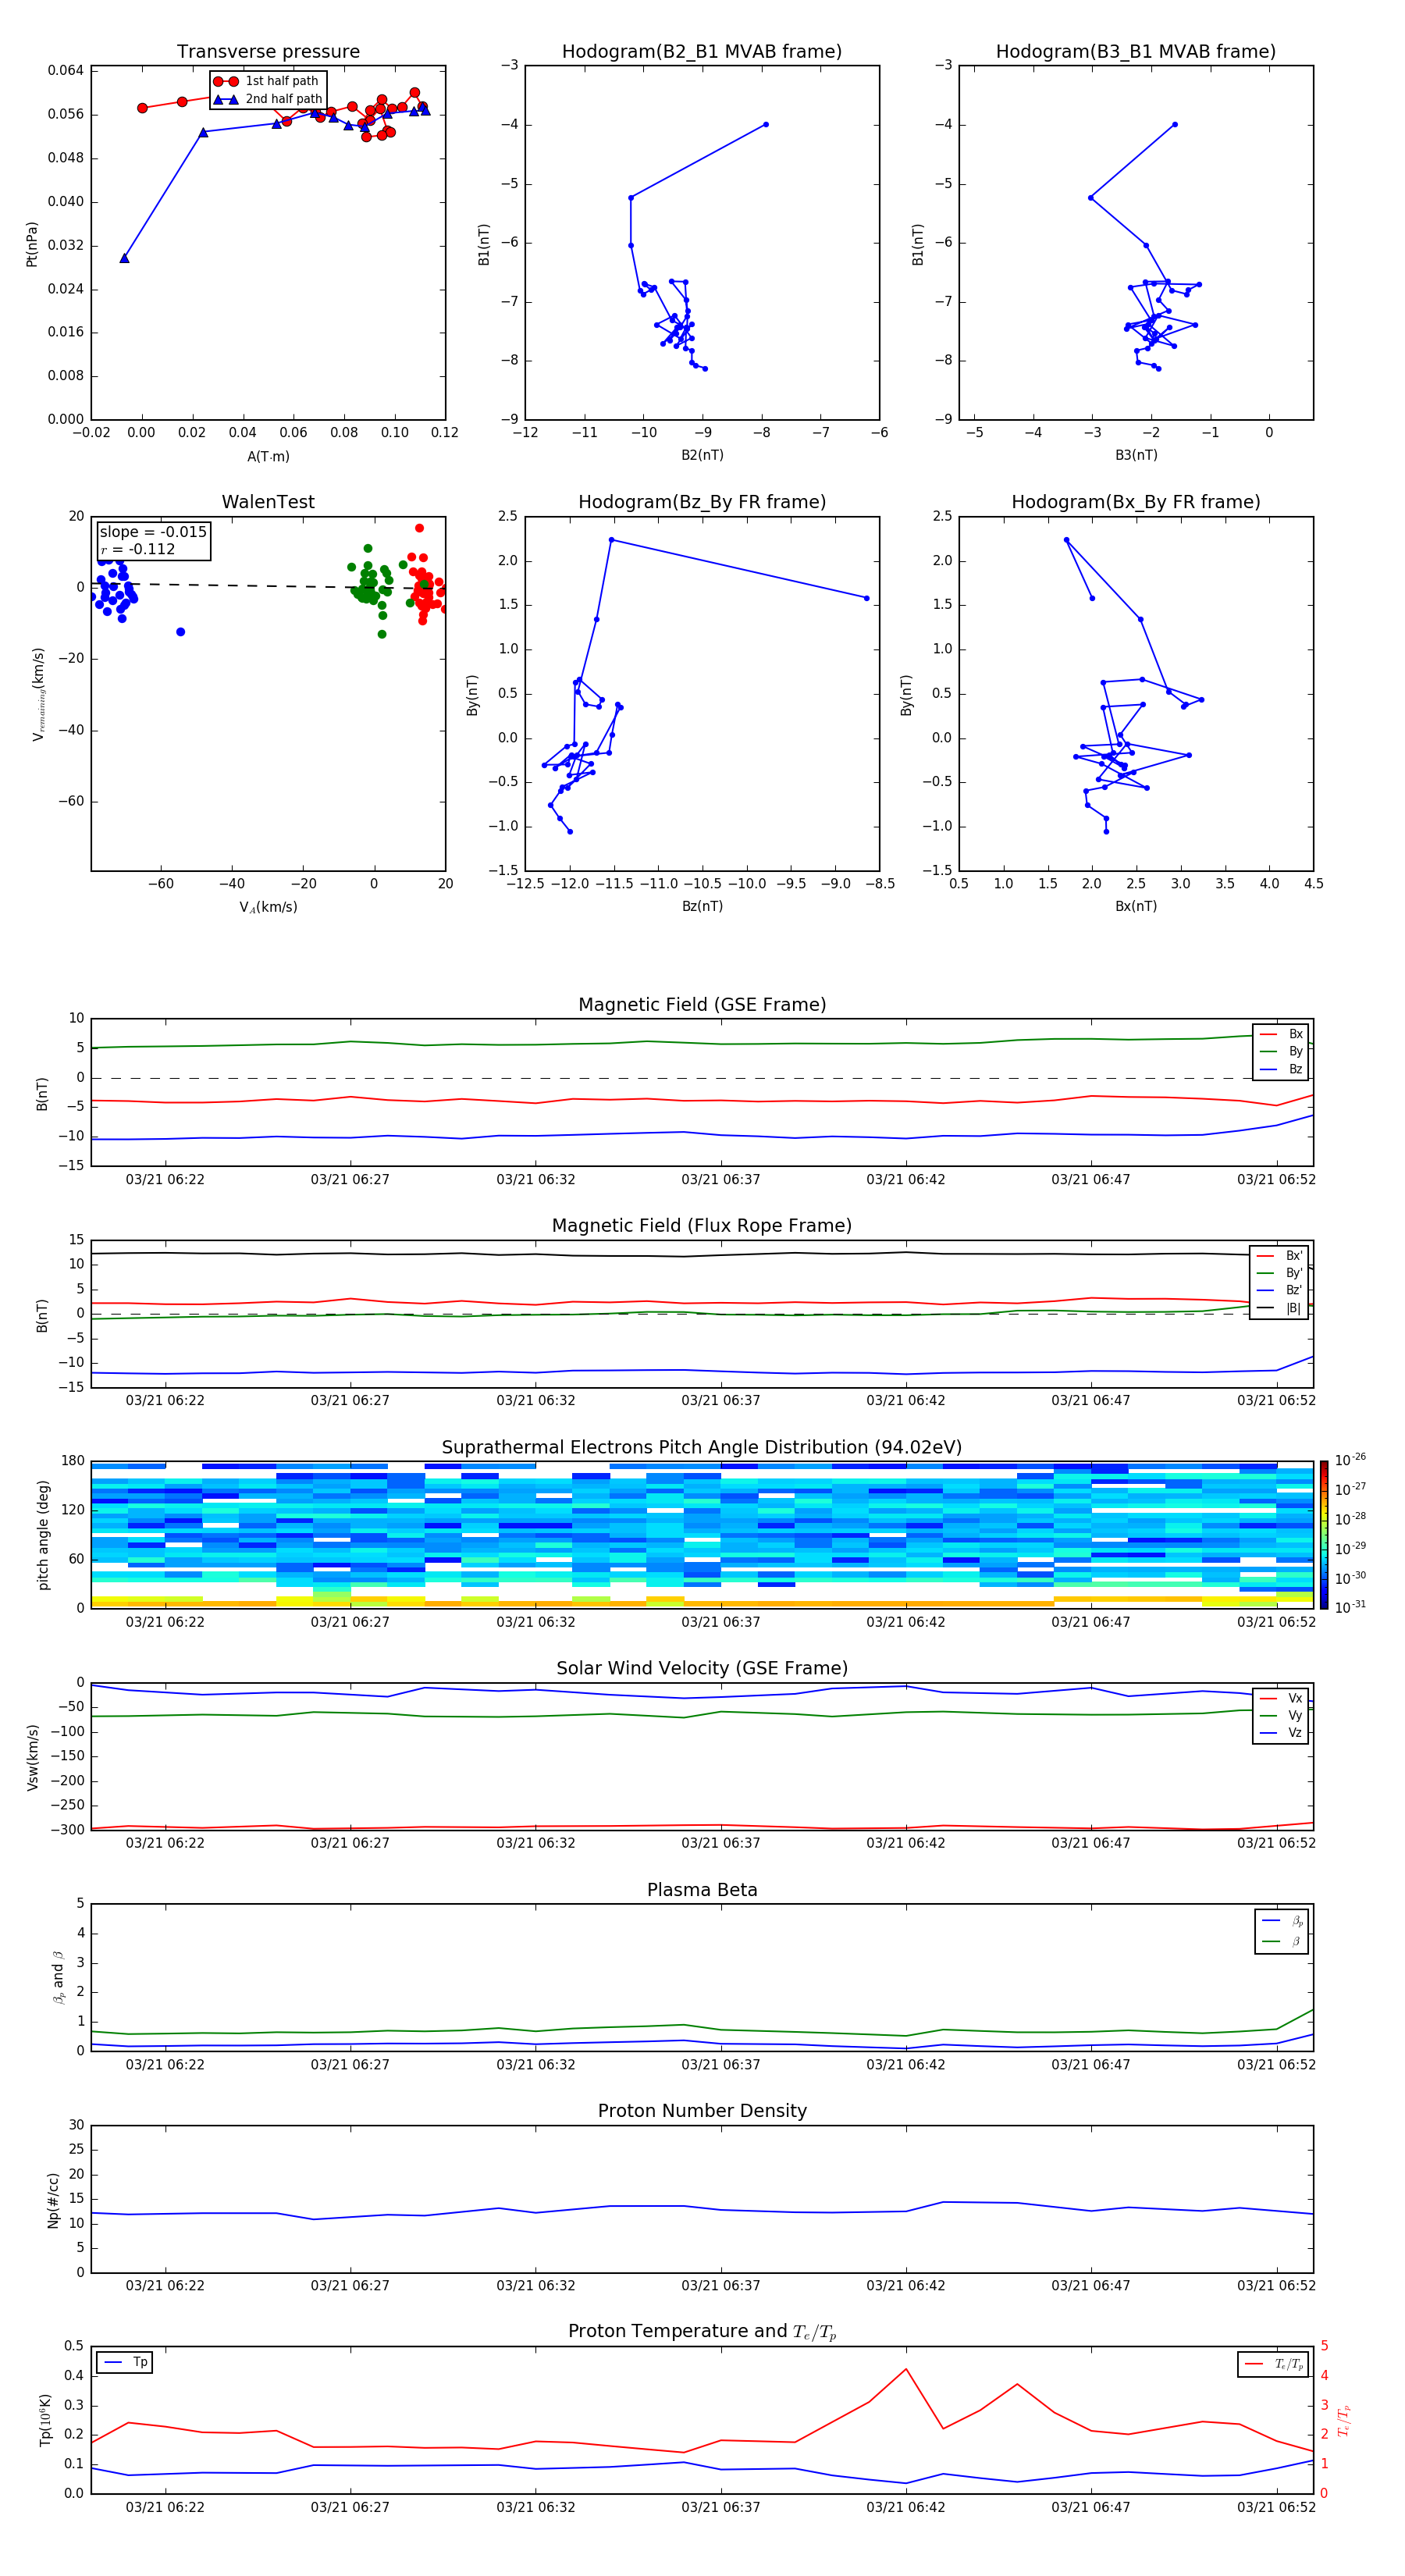Click the 'B2(nT)' x-axis label
1405x2576 pixels.
click(702, 455)
